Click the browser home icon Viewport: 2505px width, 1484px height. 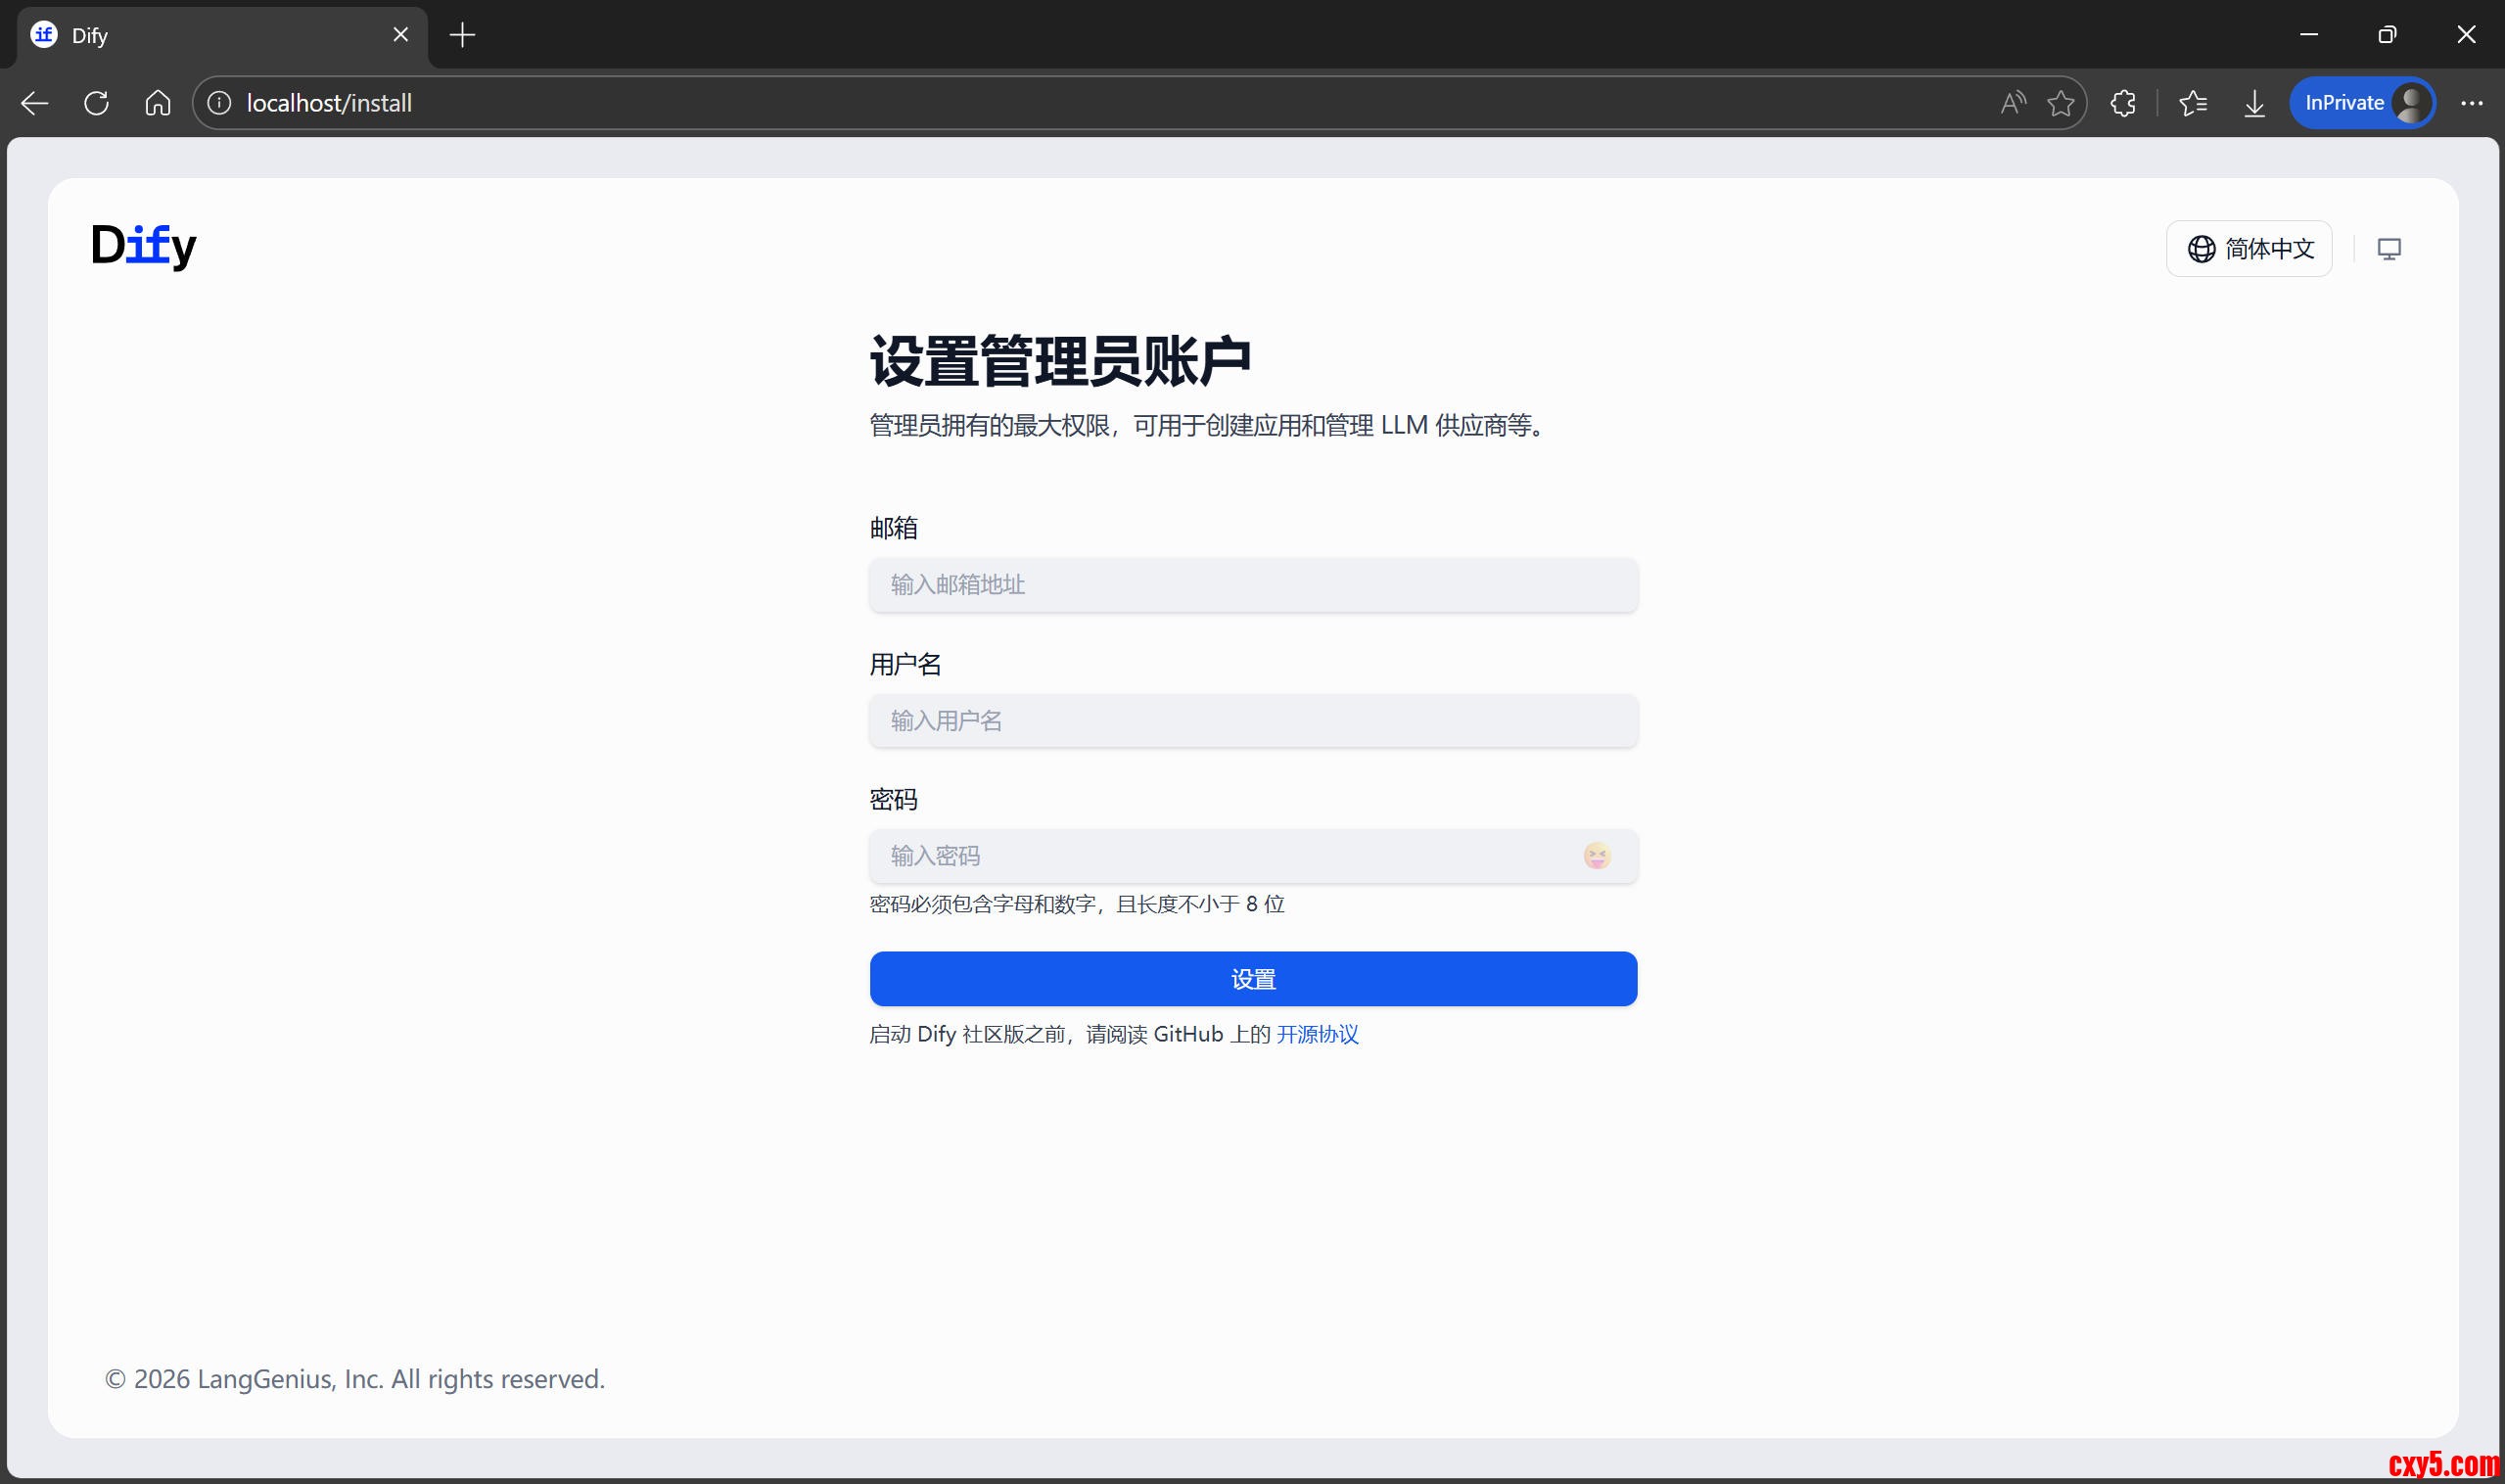158,103
